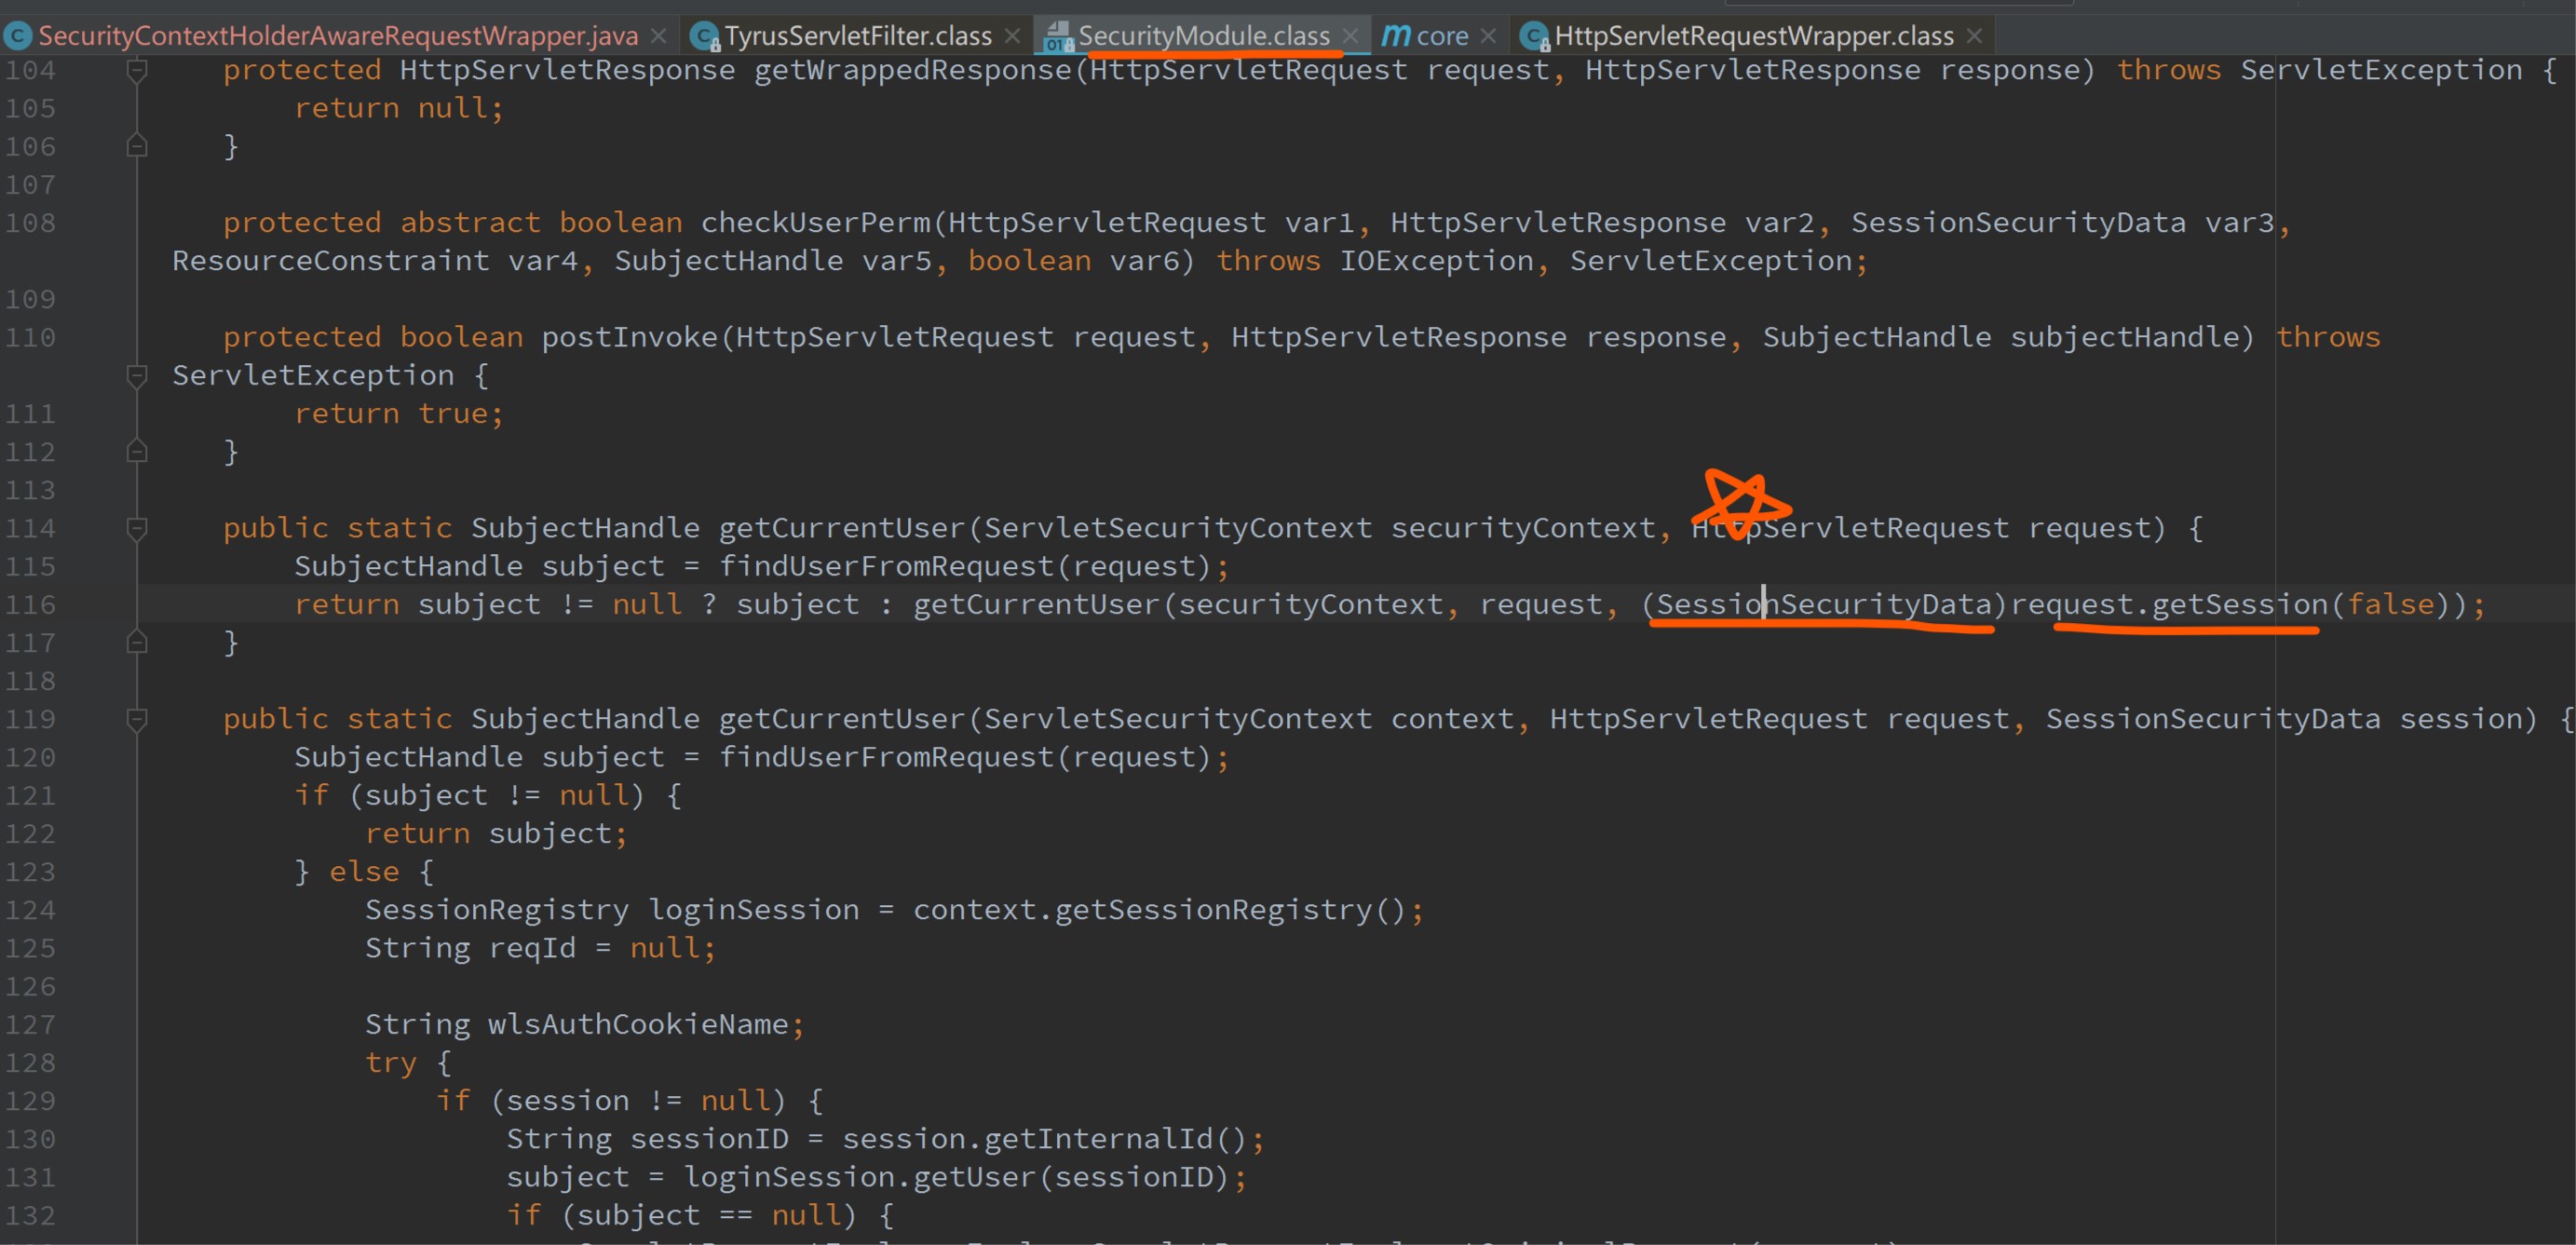Close the TyrusServletFilter.class tab
The width and height of the screenshot is (2576, 1245).
(1012, 37)
